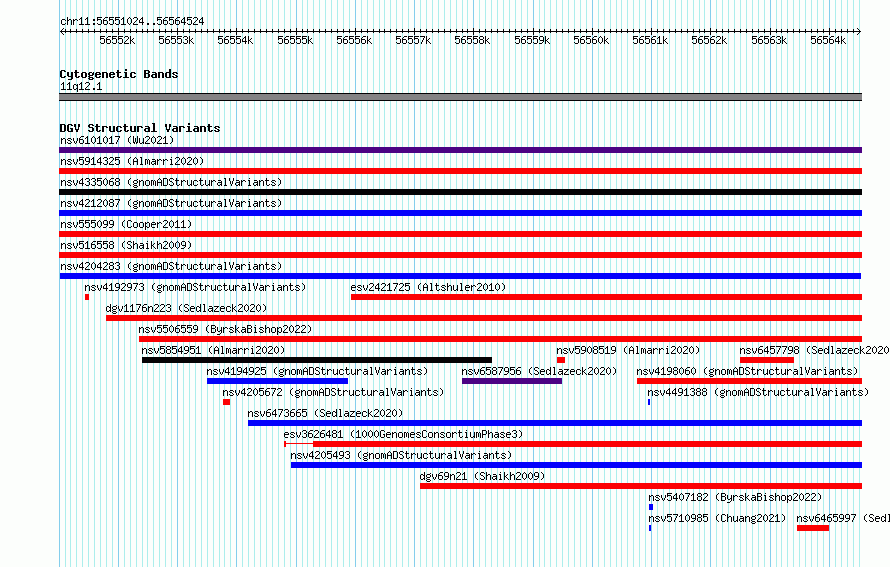
Task: Select the red nsv5506559 variant bar
Action: click(501, 339)
